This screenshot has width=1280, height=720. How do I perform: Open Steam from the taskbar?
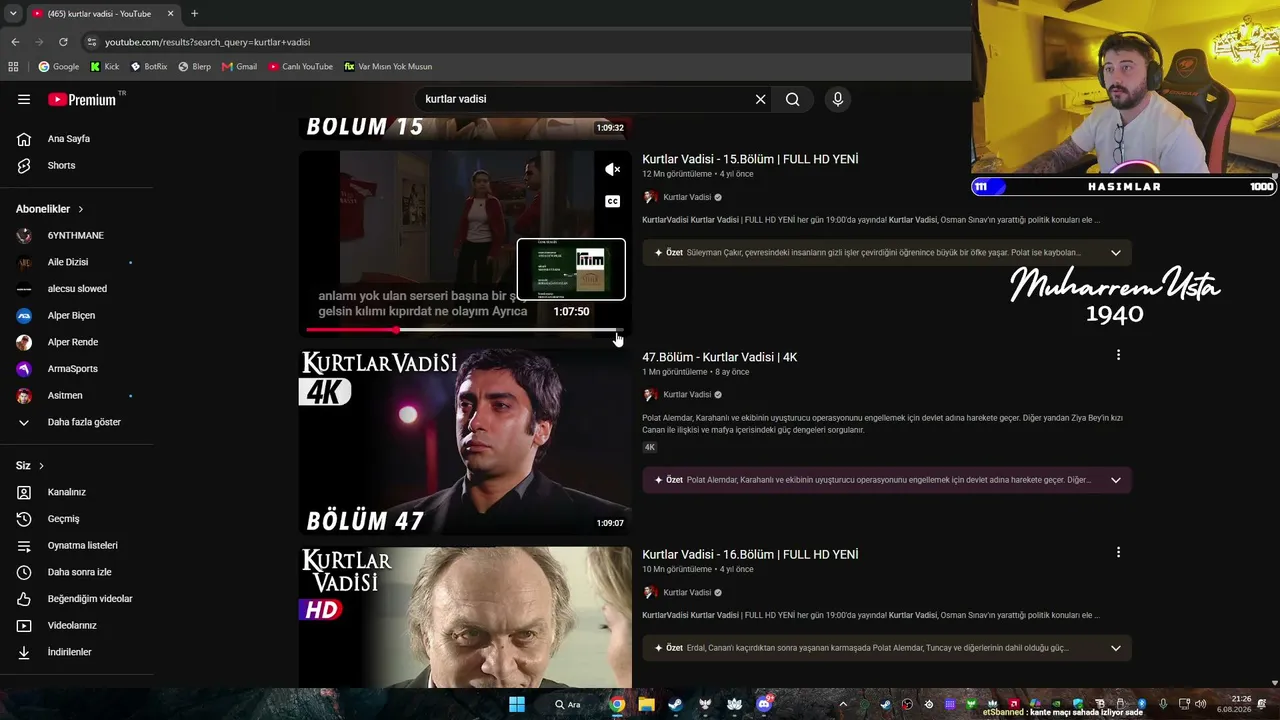pyautogui.click(x=676, y=704)
